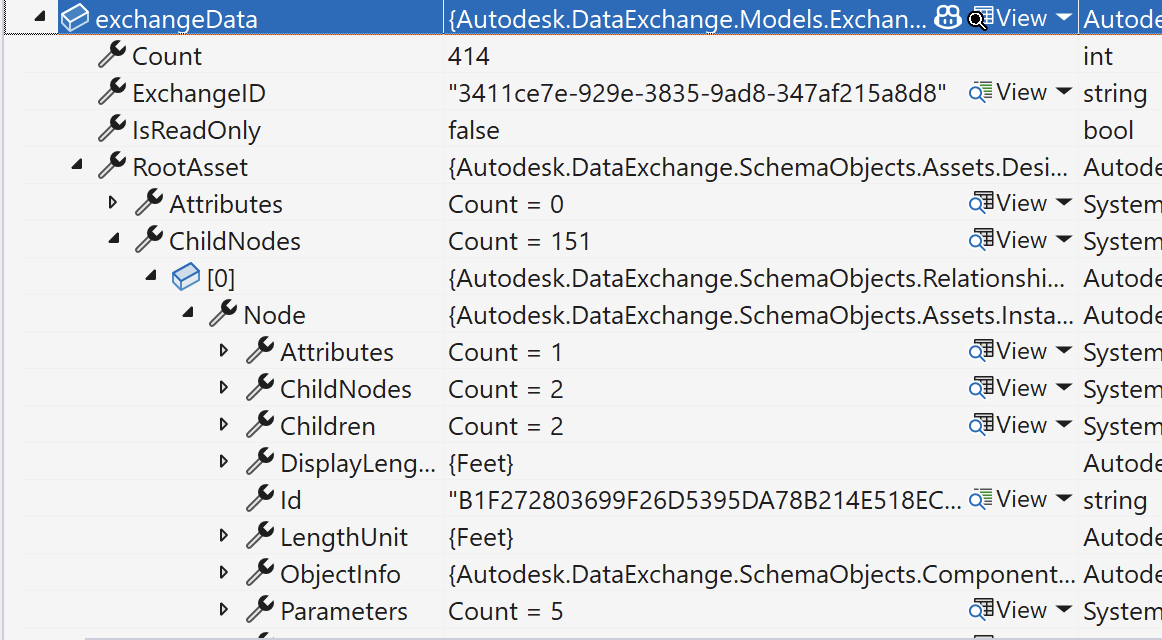Viewport: 1162px width, 640px height.
Task: Open View visualizer for ChildNodes Count = 2
Action: coord(1008,388)
